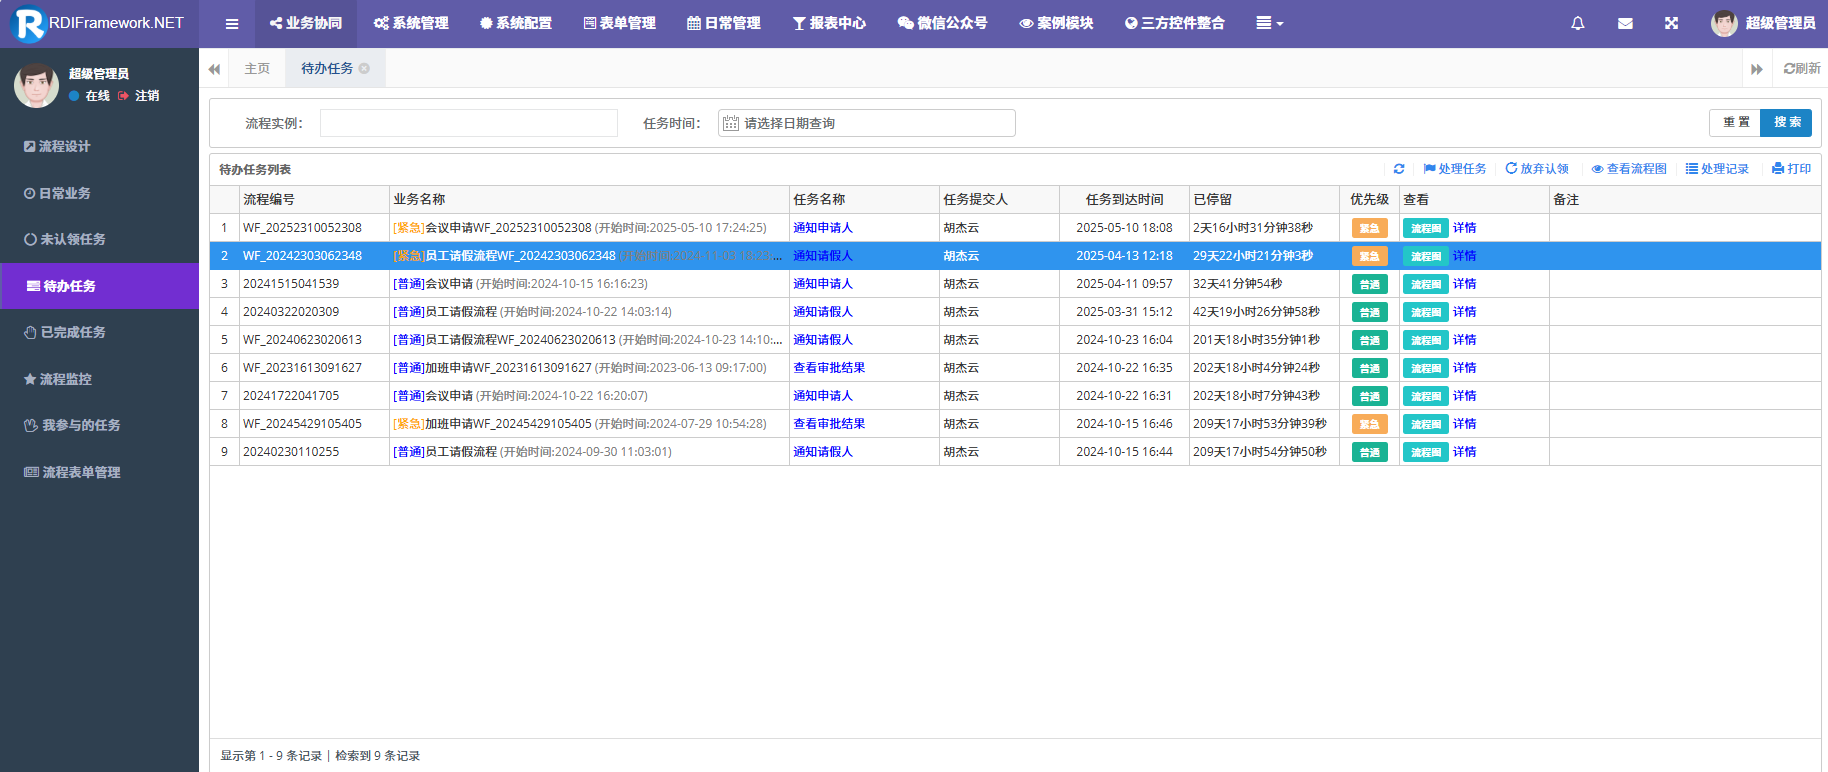Click 通知请假人 link in row 4
Screen dimensions: 1828x772
click(x=823, y=312)
